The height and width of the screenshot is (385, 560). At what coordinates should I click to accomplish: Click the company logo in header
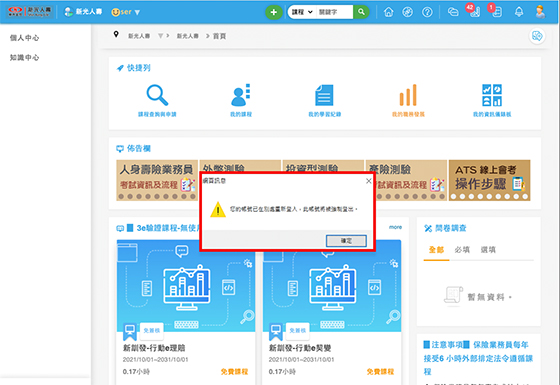click(30, 11)
